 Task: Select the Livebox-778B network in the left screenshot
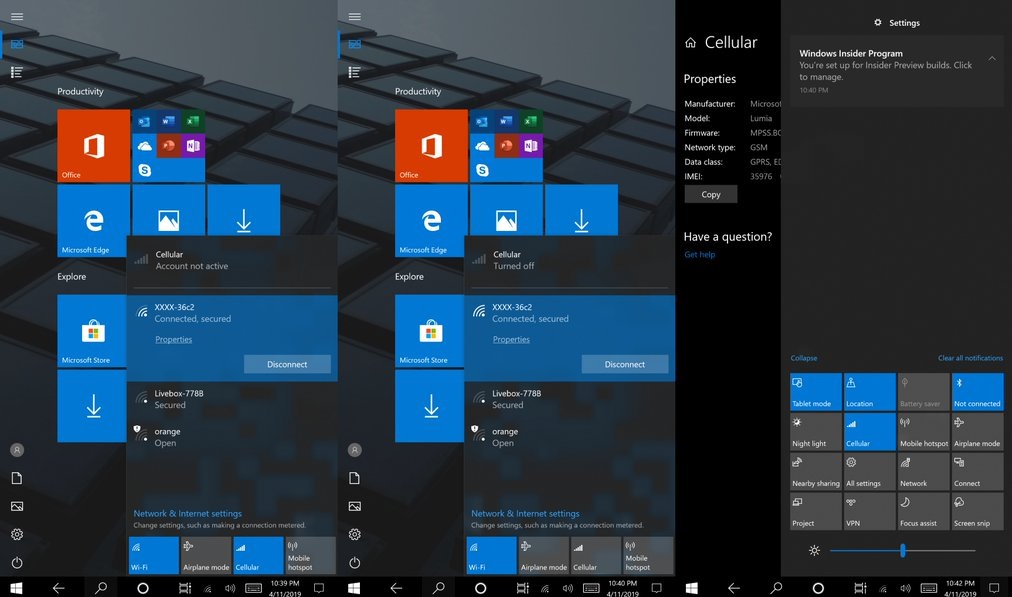coord(232,399)
